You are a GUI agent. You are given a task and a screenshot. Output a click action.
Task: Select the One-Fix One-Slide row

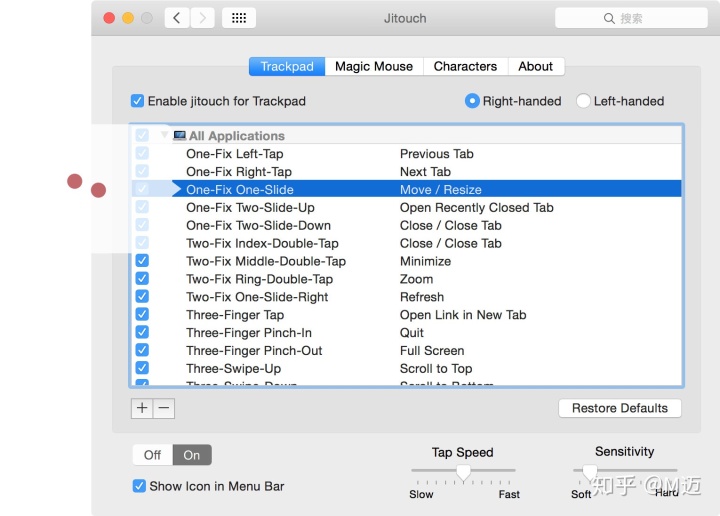pyautogui.click(x=406, y=189)
